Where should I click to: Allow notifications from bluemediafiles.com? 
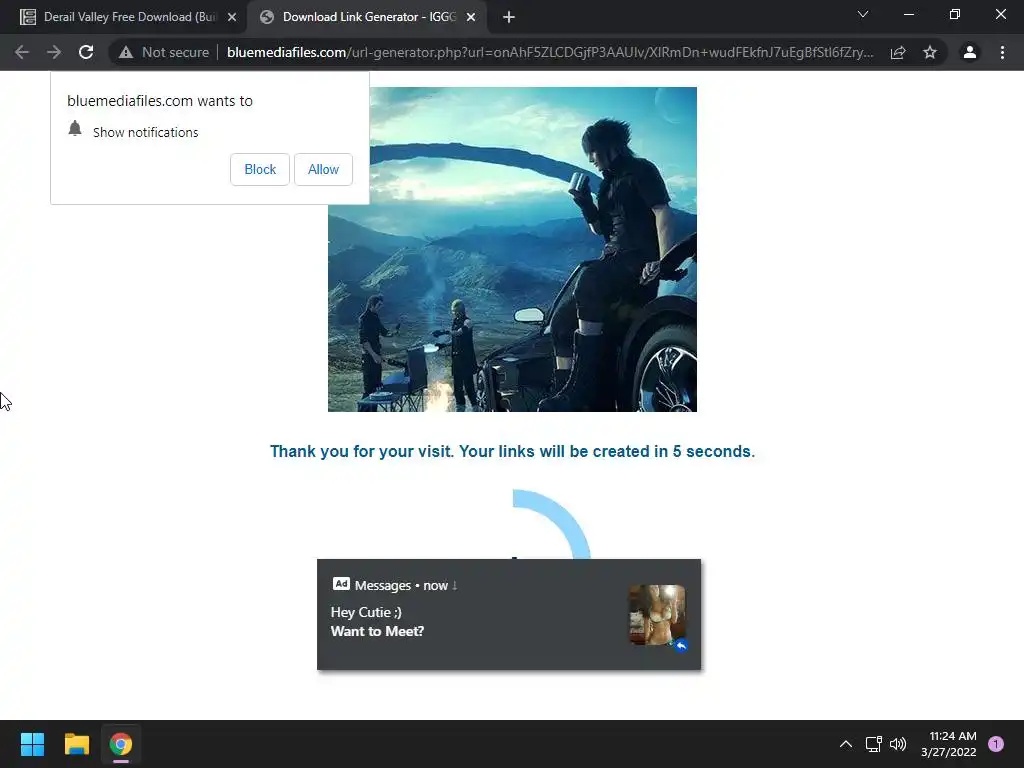tap(323, 169)
